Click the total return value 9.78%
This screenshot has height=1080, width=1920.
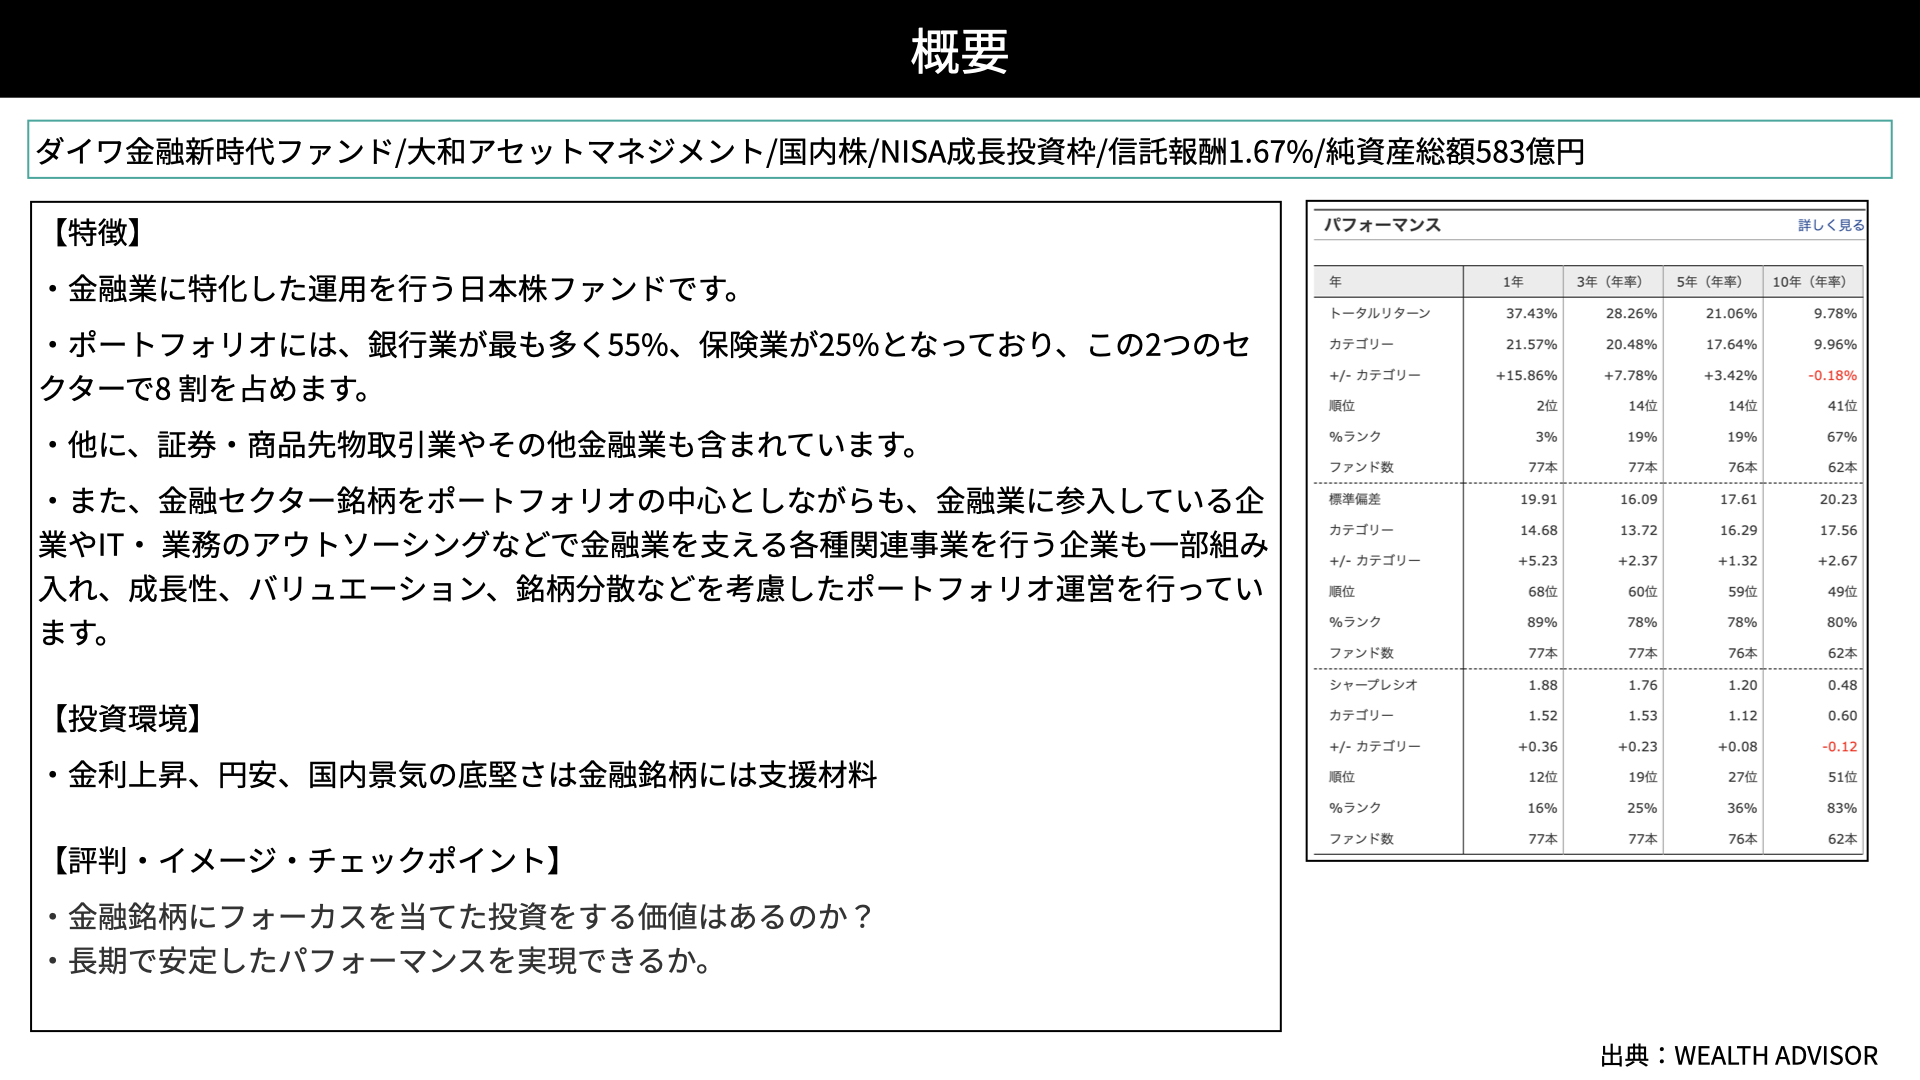point(1835,313)
